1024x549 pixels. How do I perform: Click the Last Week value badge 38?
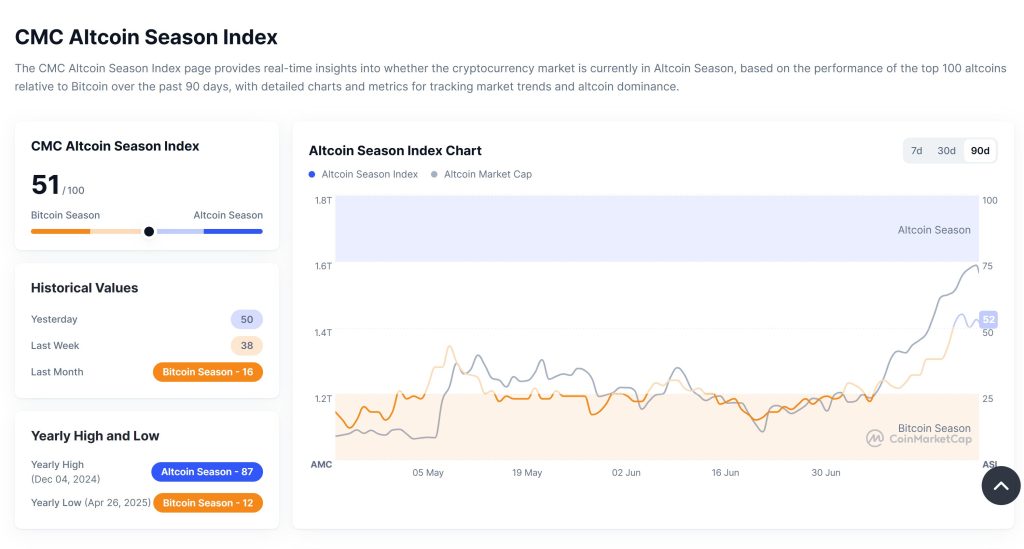click(246, 346)
